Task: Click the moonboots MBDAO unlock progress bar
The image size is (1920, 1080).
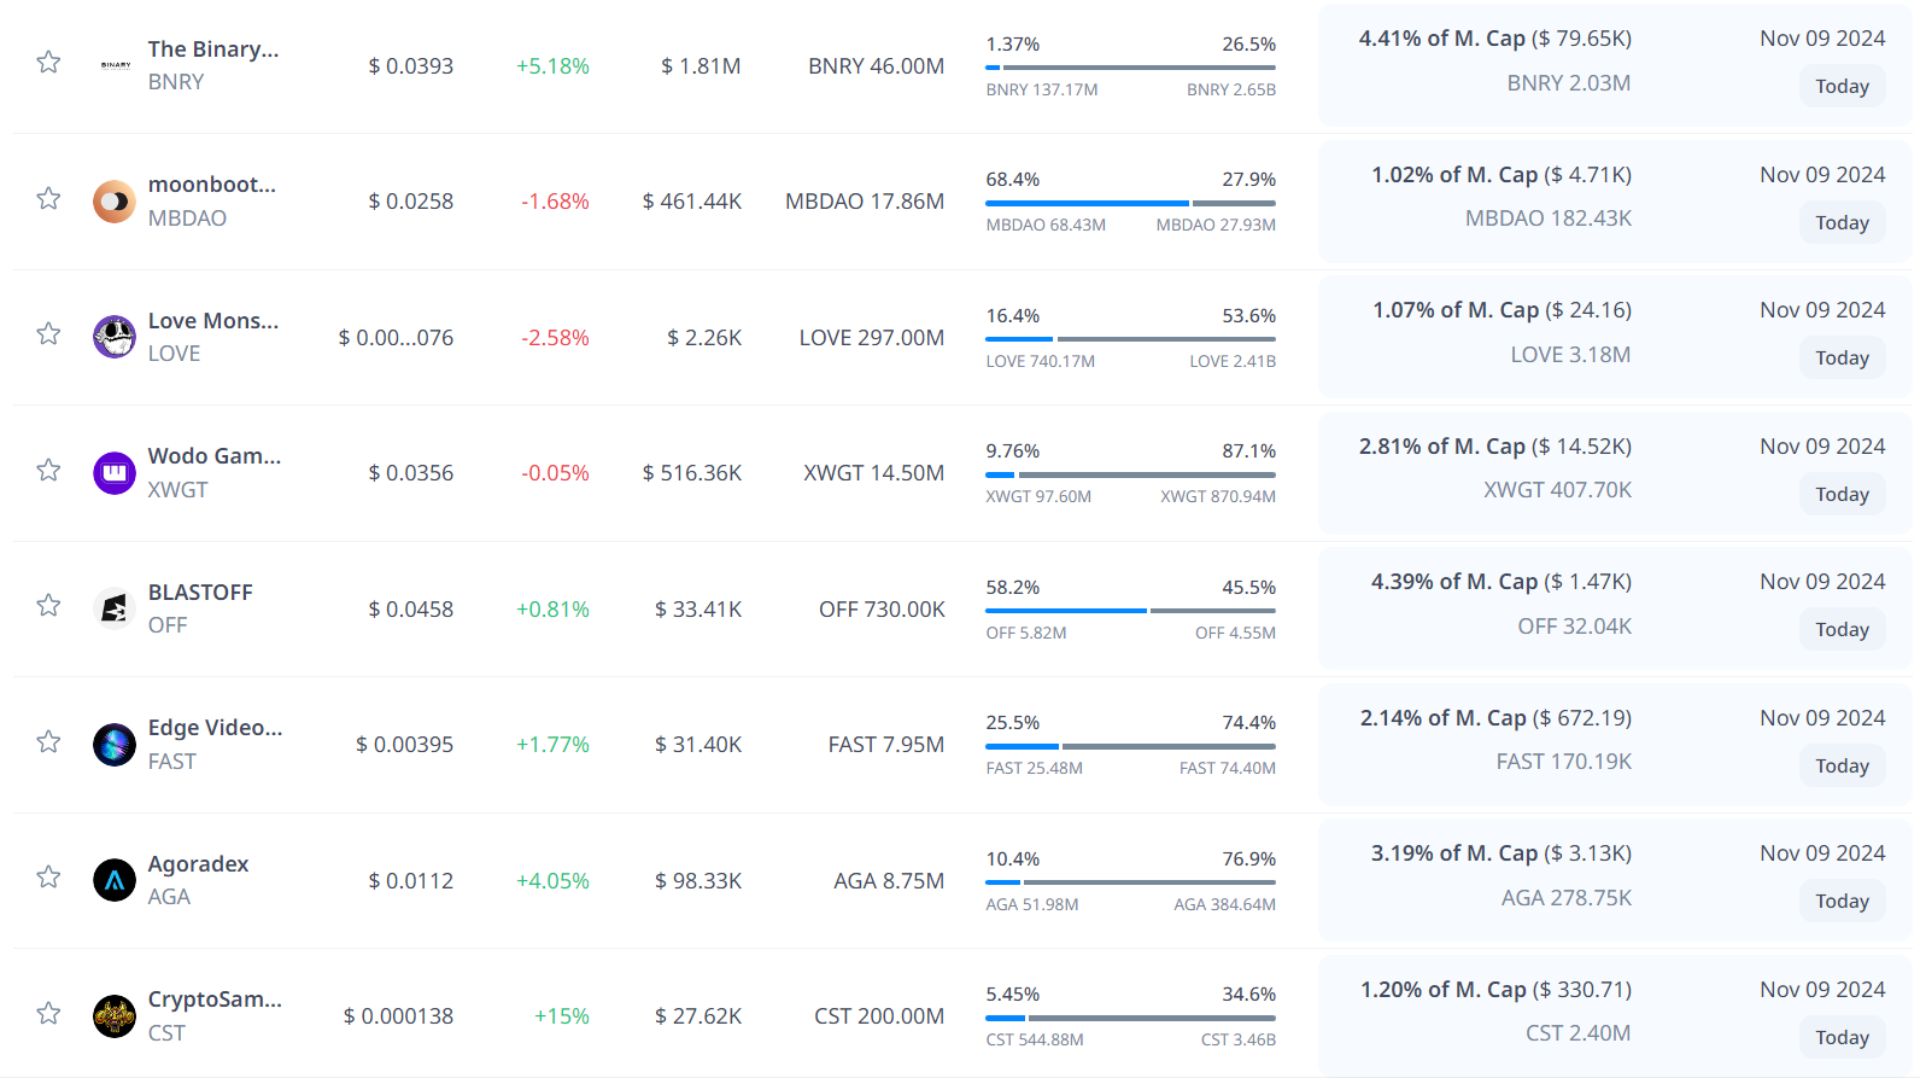Action: click(x=1130, y=203)
